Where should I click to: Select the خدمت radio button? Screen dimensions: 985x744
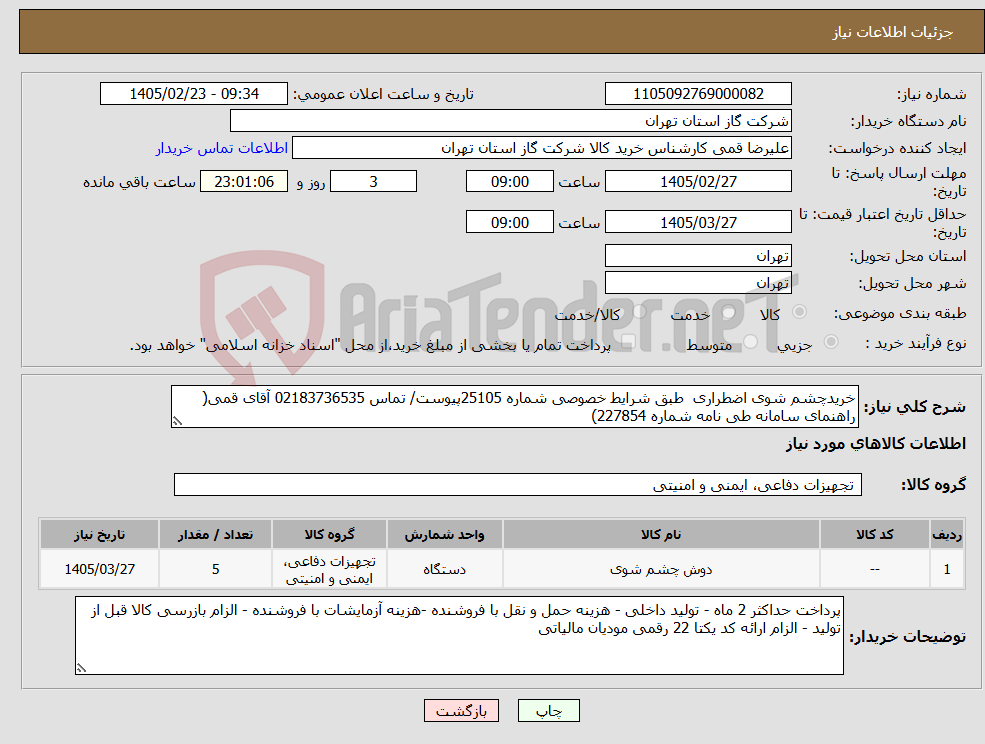tap(729, 312)
